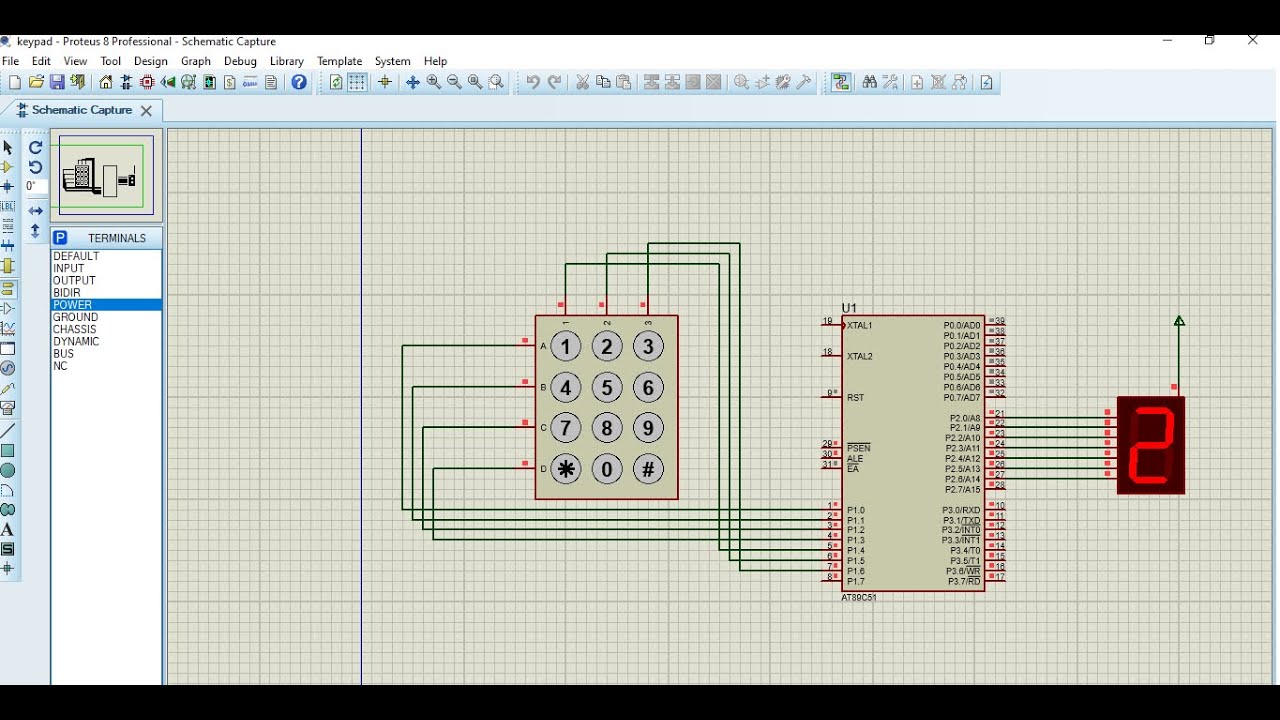The width and height of the screenshot is (1280, 720).
Task: Add a new sheet icon
Action: coord(917,82)
